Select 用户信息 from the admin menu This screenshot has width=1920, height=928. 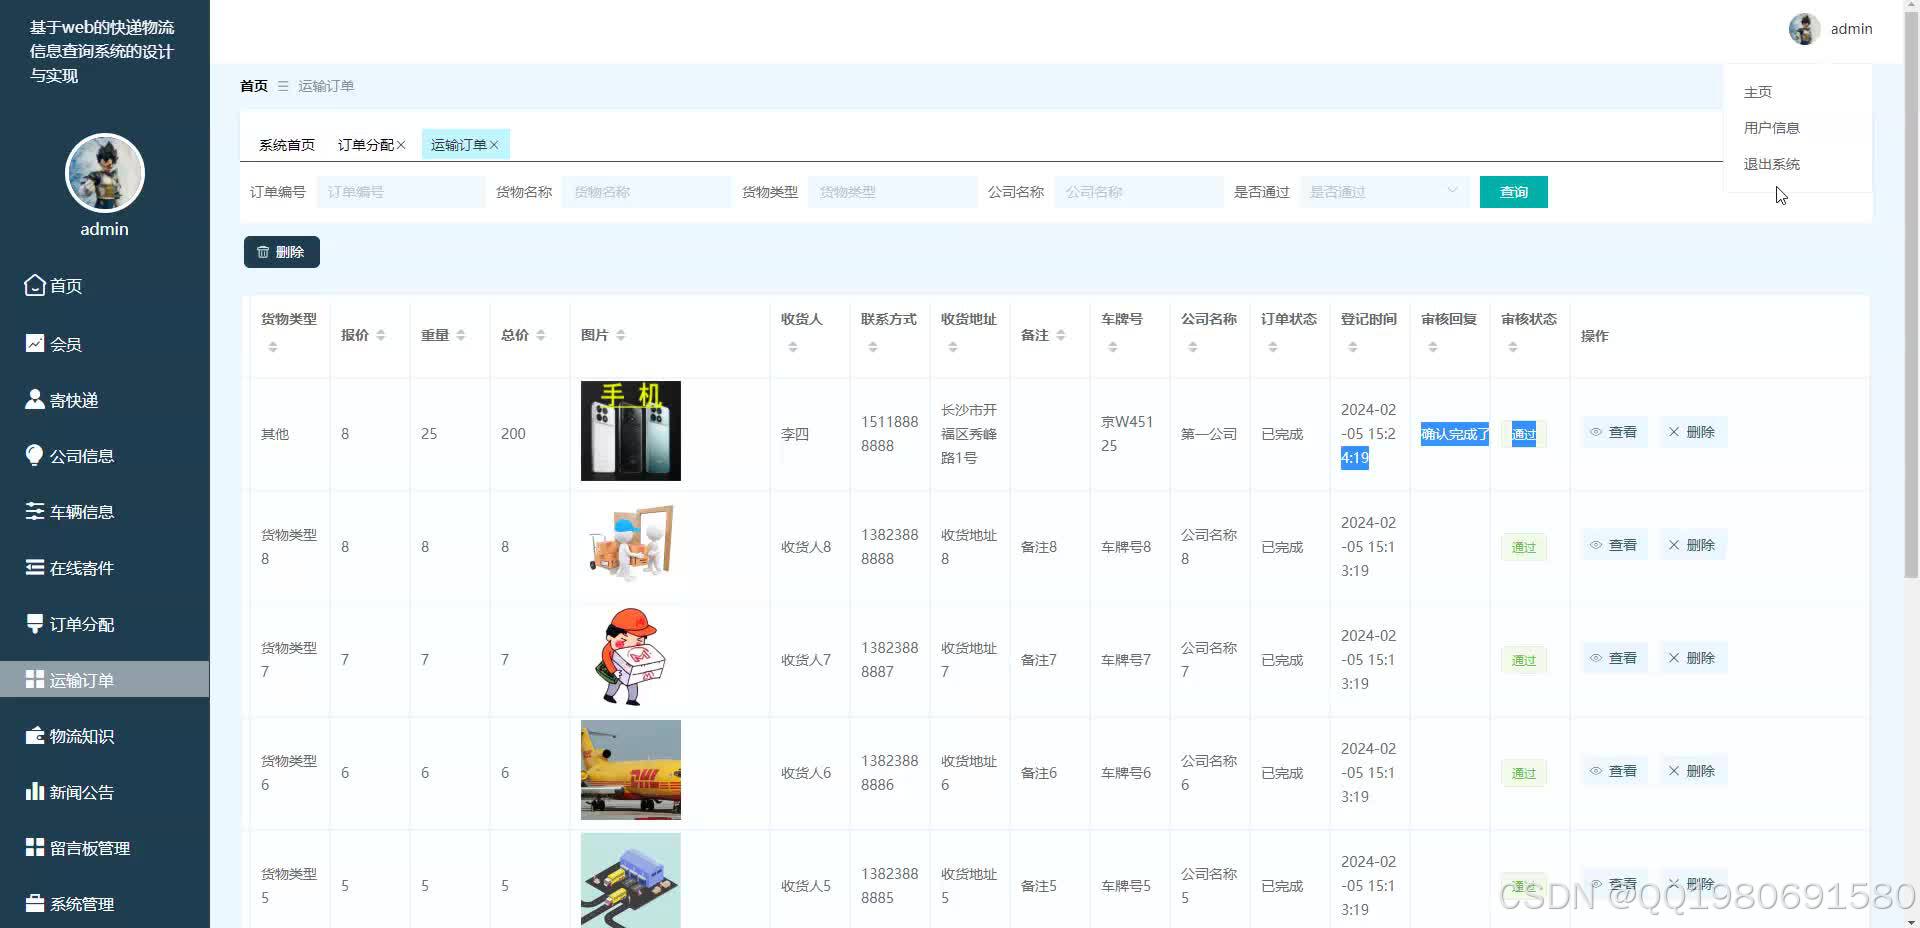point(1772,128)
